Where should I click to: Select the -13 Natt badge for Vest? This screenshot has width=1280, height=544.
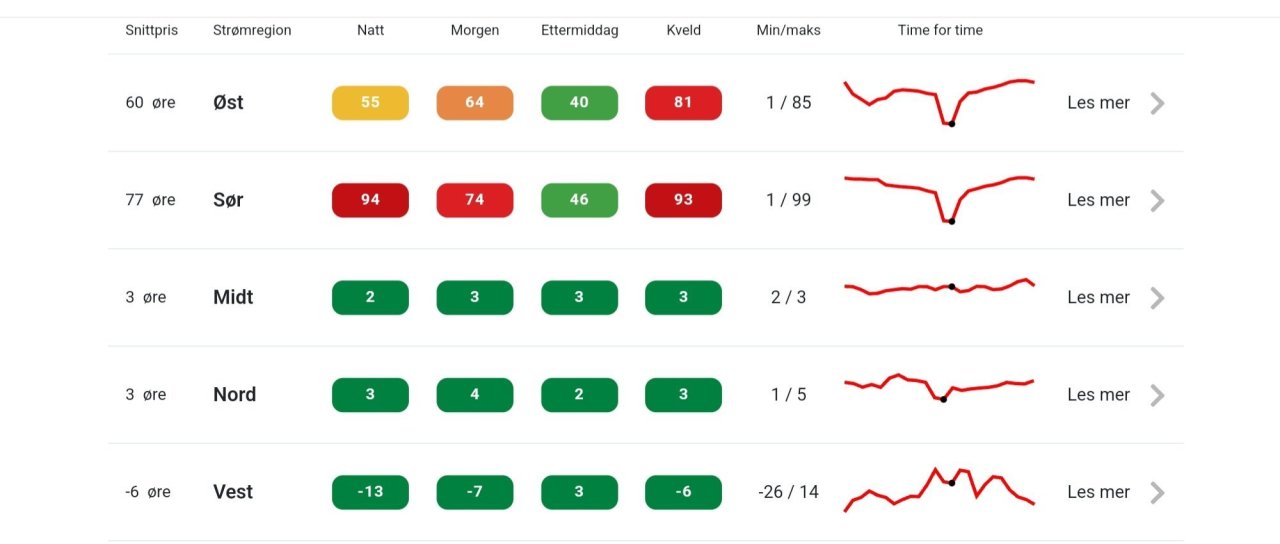(370, 492)
